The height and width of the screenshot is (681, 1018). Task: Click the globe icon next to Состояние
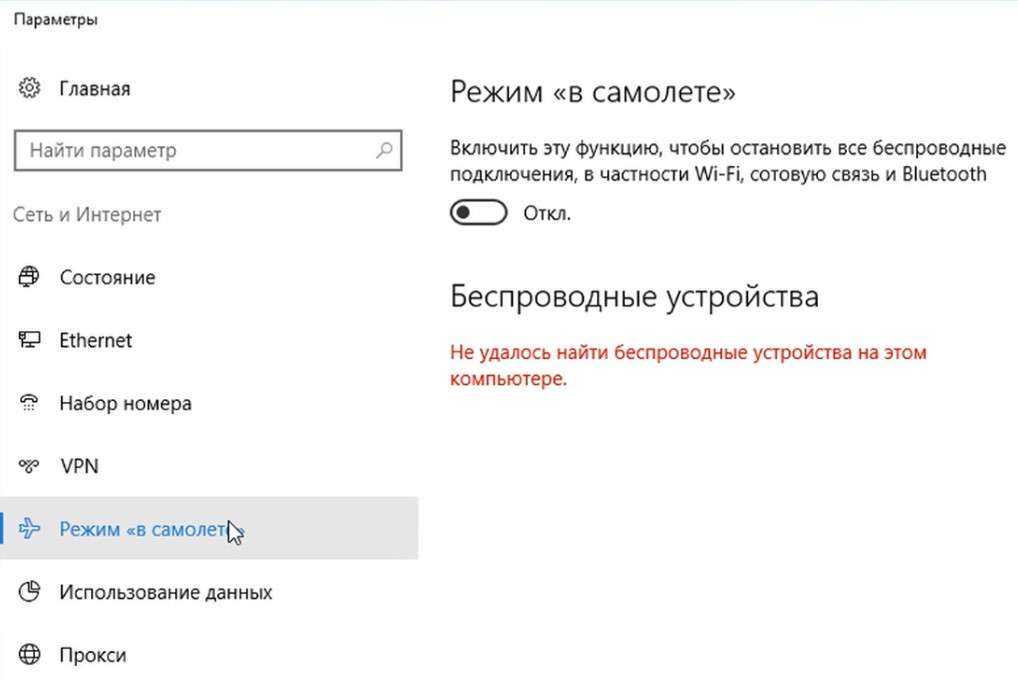click(x=30, y=277)
